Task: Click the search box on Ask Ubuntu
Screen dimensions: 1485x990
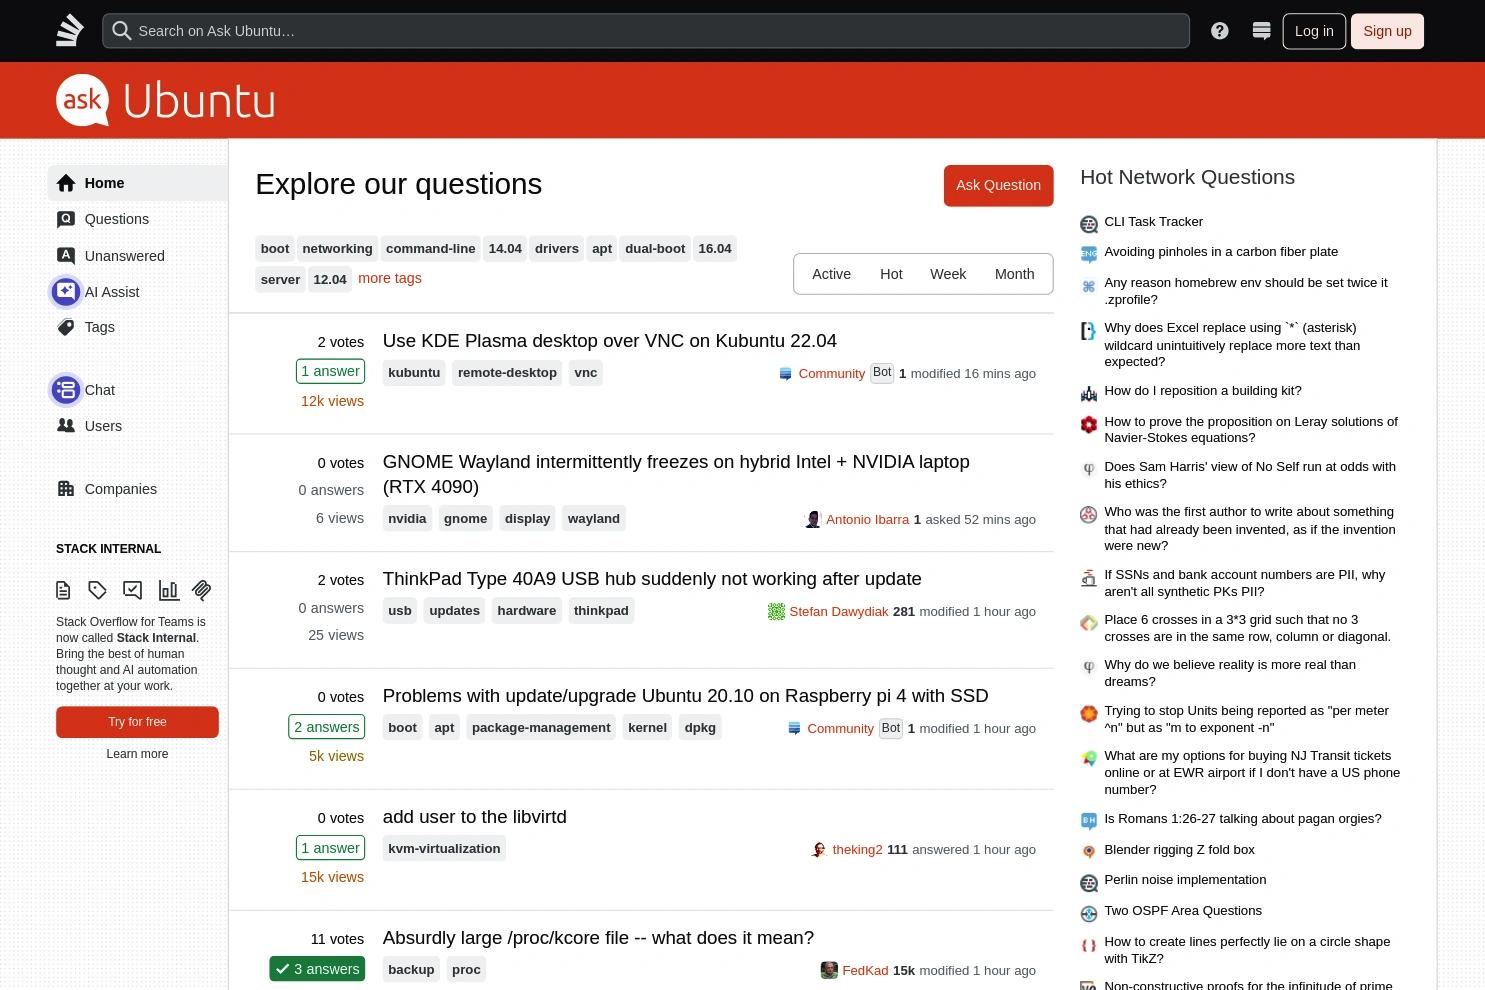Action: (x=646, y=31)
